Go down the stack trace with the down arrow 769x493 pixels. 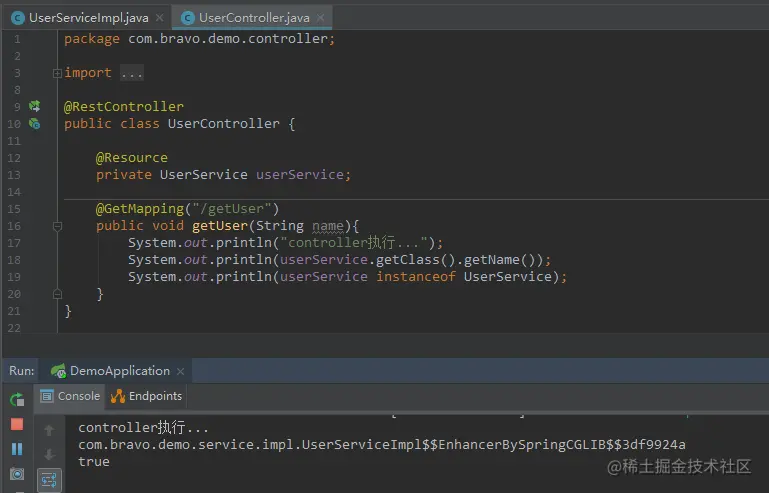click(49, 455)
